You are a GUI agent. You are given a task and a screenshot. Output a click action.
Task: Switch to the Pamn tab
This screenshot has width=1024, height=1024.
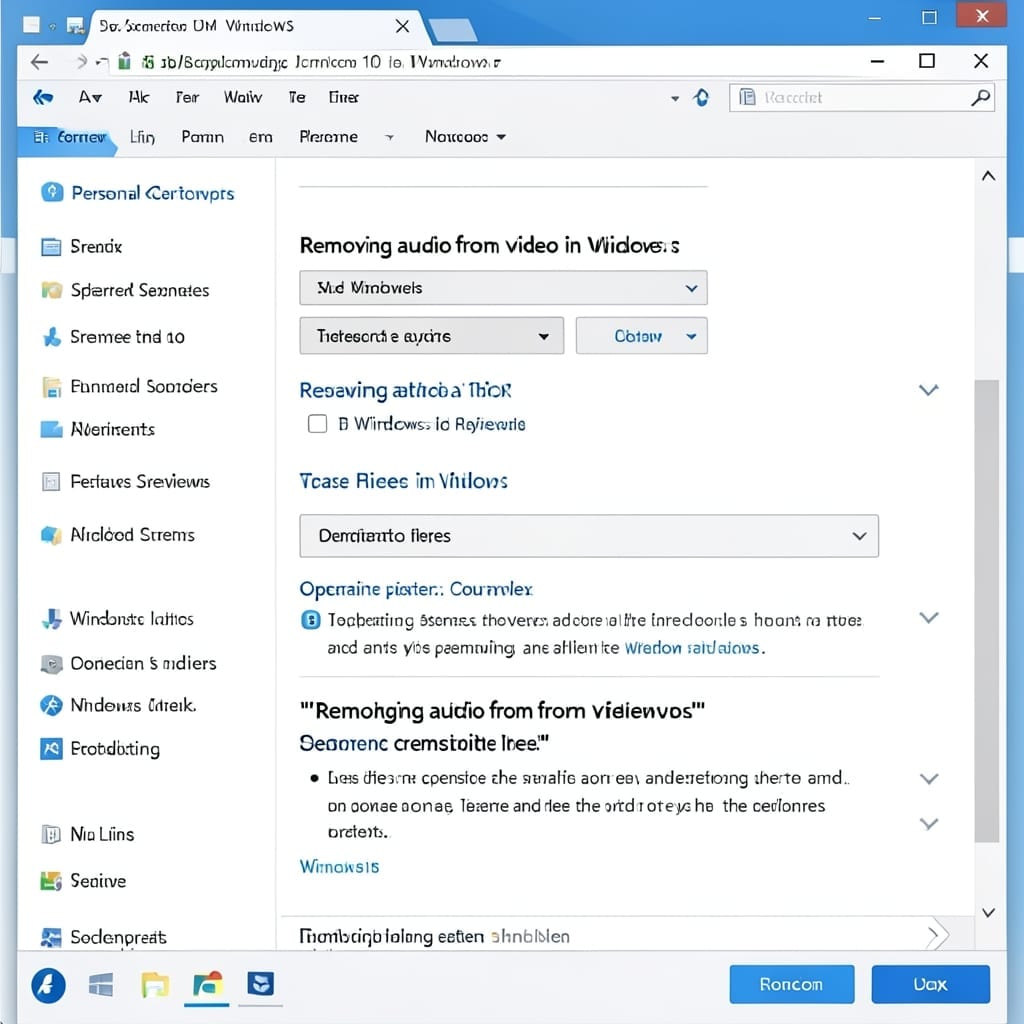pos(202,137)
